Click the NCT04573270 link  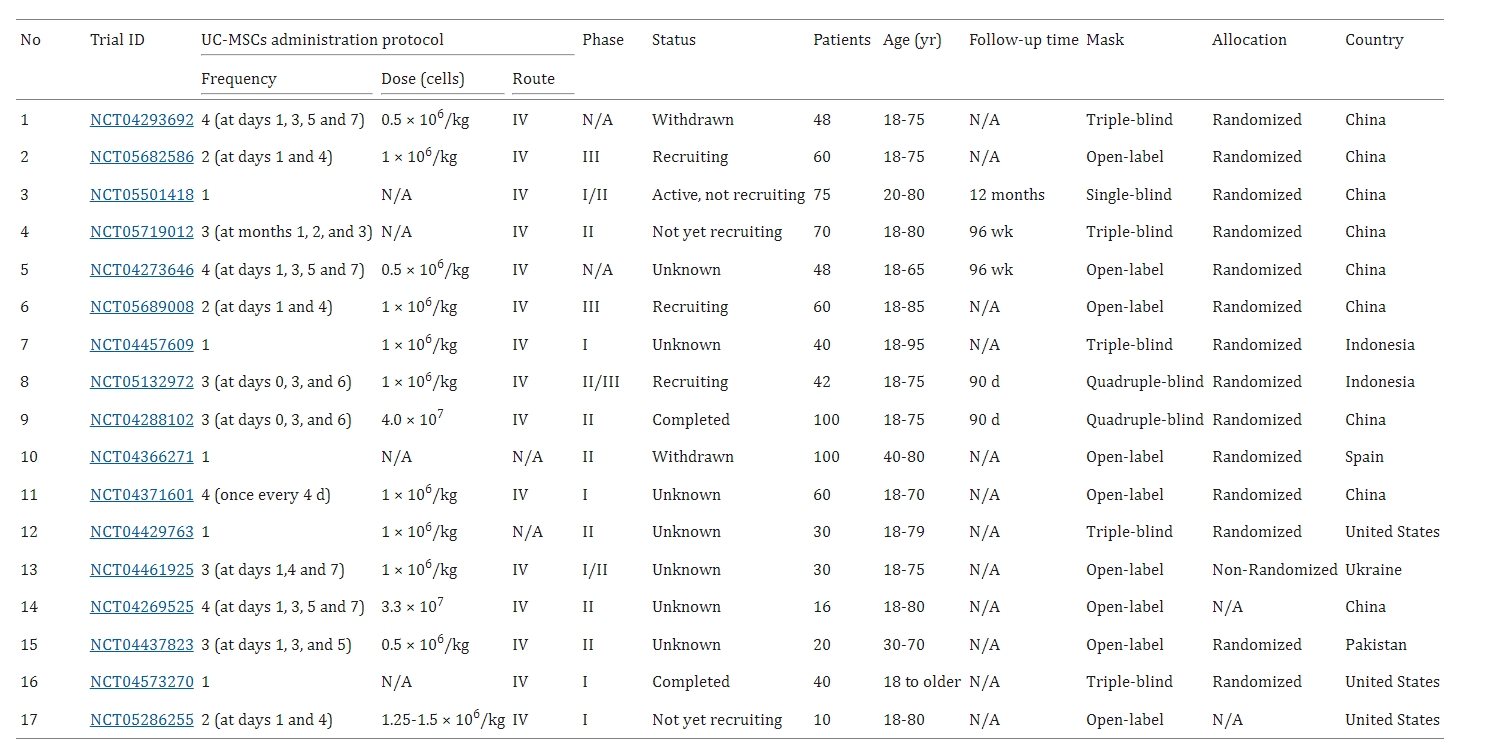tap(141, 682)
